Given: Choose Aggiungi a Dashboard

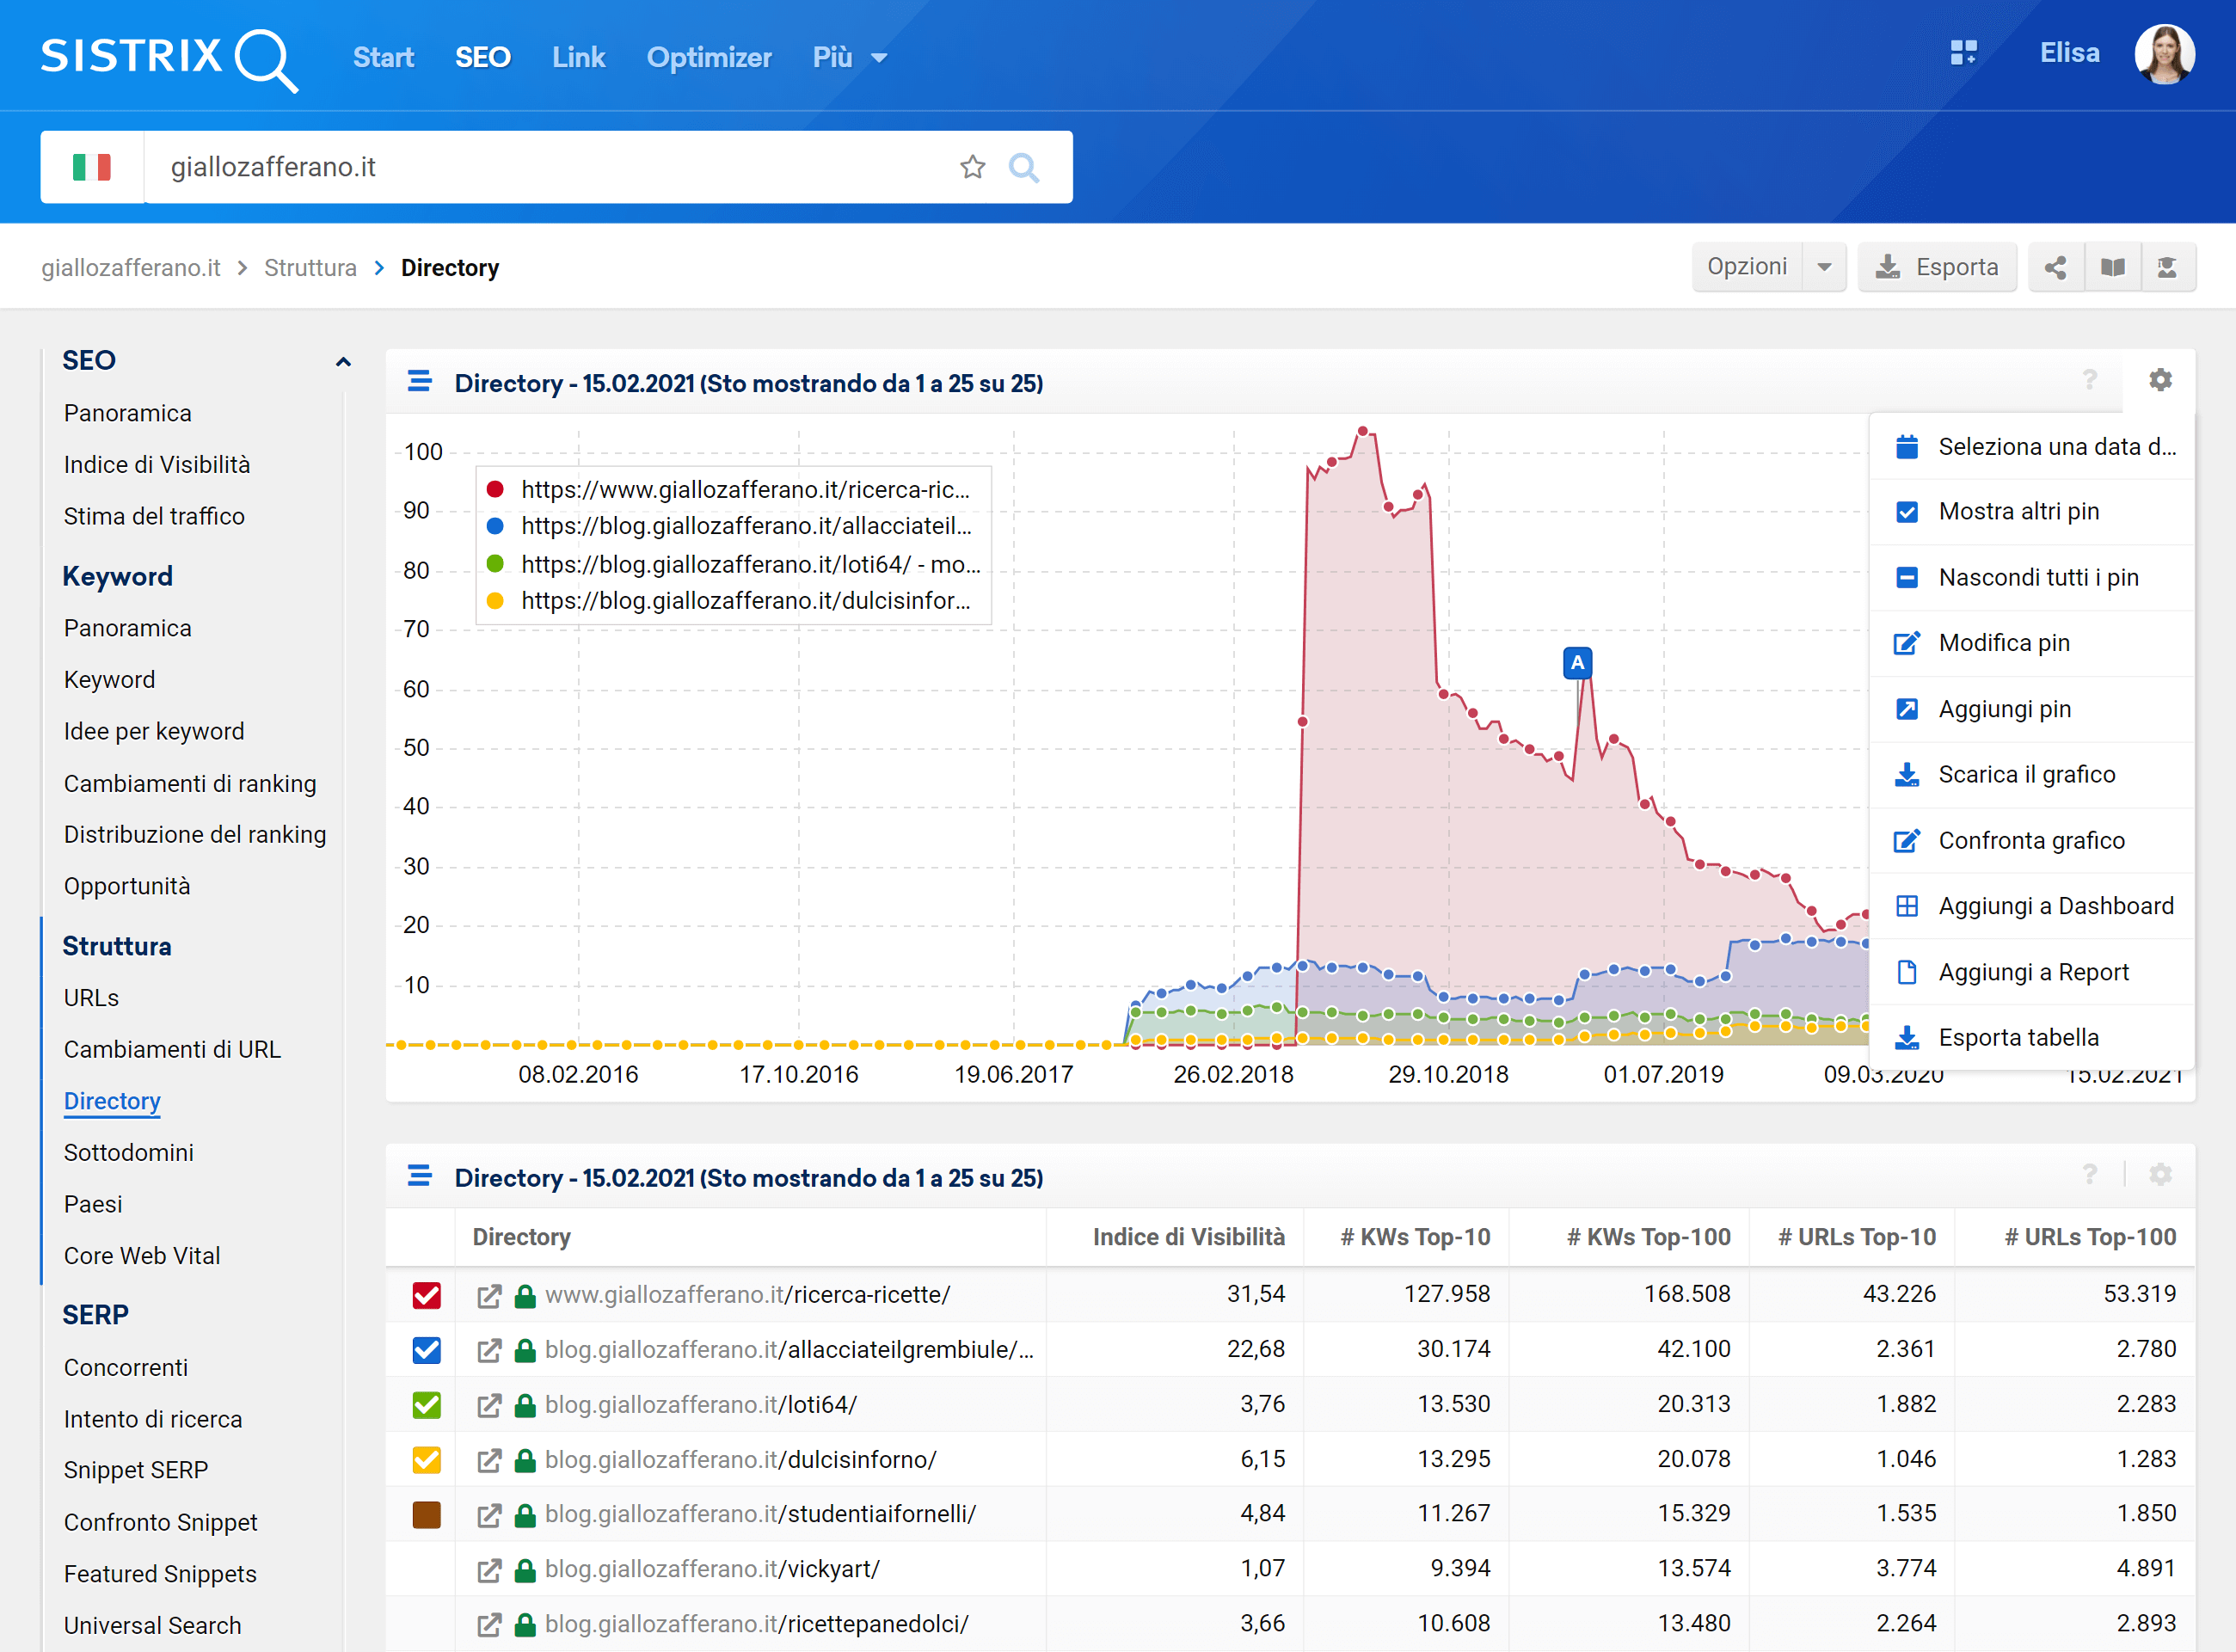Looking at the screenshot, I should coord(2031,906).
